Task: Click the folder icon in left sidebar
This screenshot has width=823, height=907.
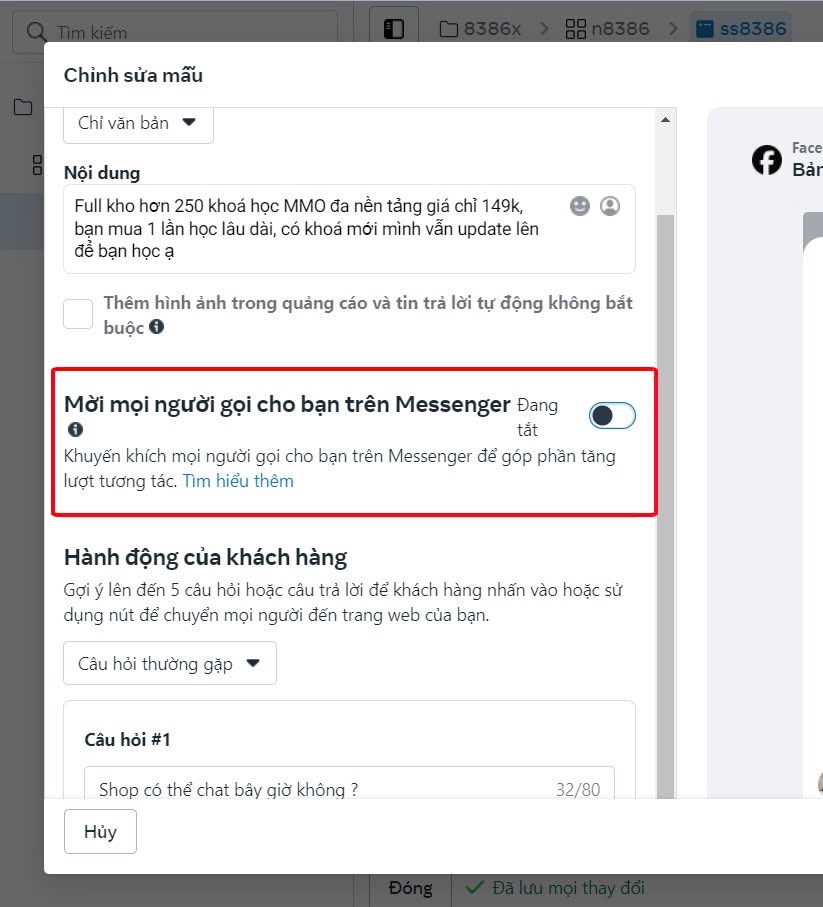Action: (23, 107)
